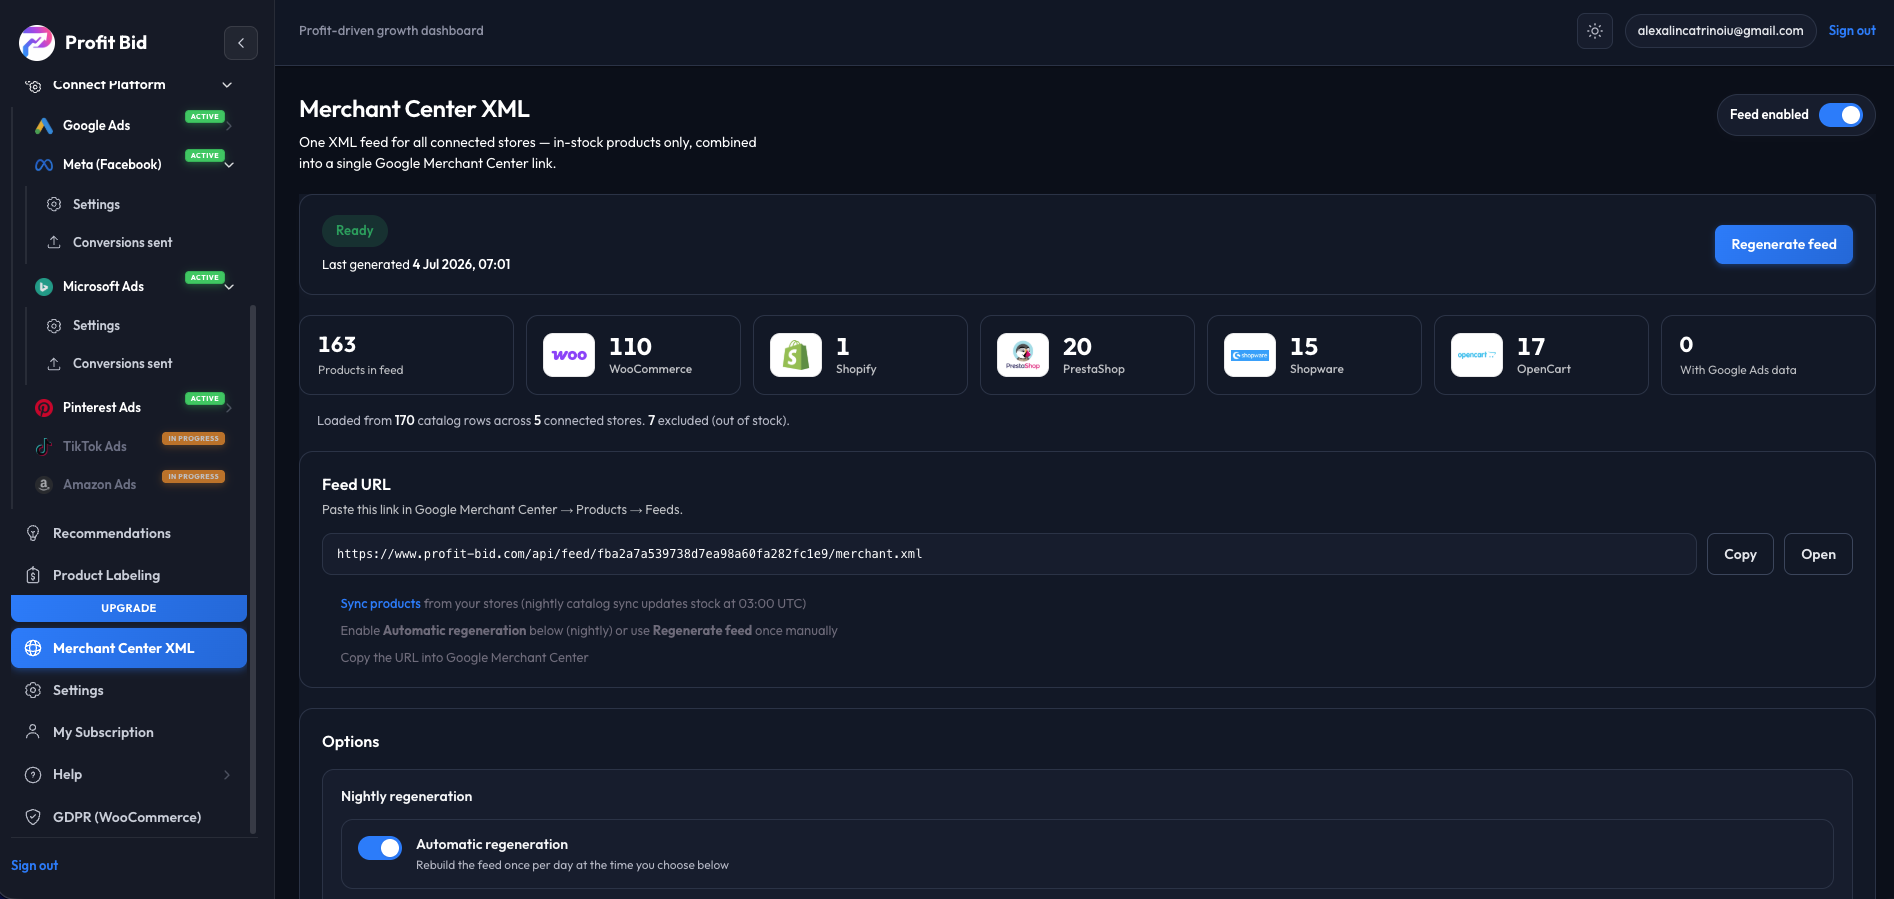This screenshot has width=1894, height=899.
Task: Click the WooCommerce store icon
Action: point(569,355)
